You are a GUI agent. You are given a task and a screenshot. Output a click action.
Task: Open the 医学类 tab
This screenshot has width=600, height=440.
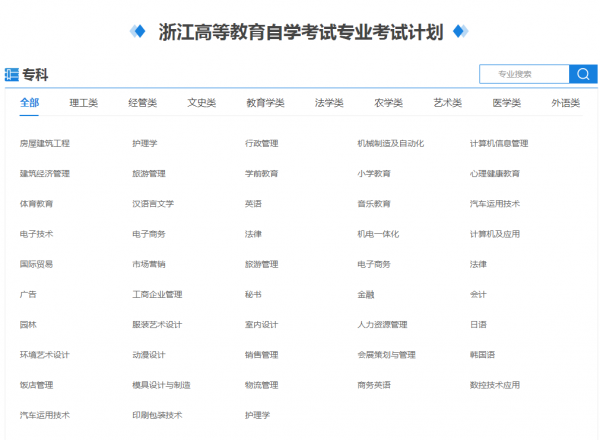coord(507,103)
